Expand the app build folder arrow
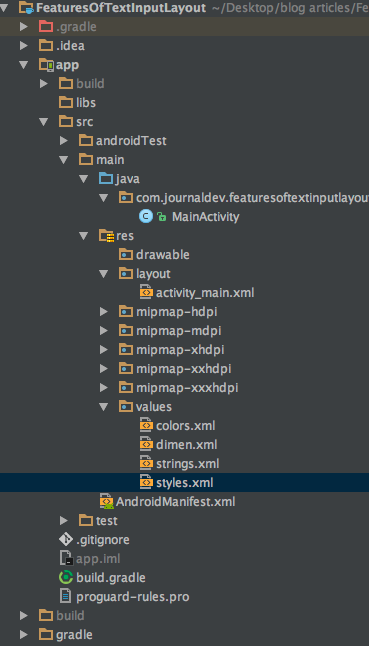Image resolution: width=369 pixels, height=646 pixels. [x=44, y=84]
